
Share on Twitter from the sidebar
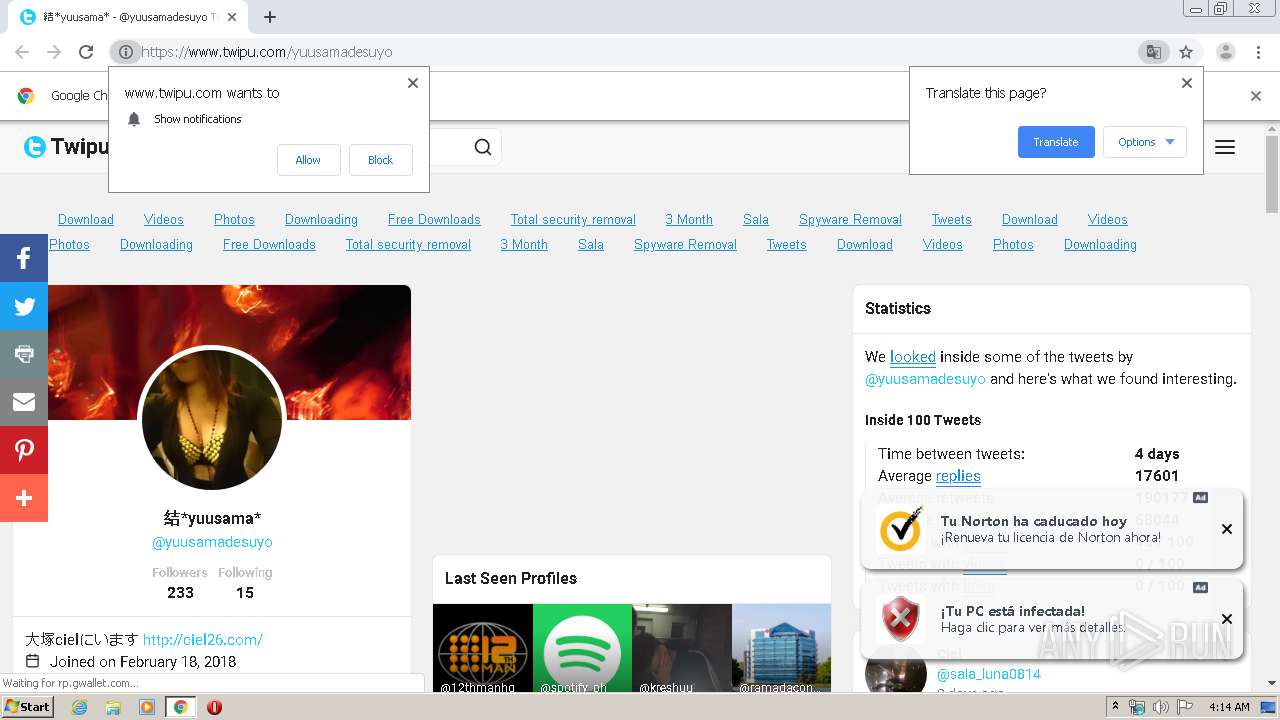24,307
